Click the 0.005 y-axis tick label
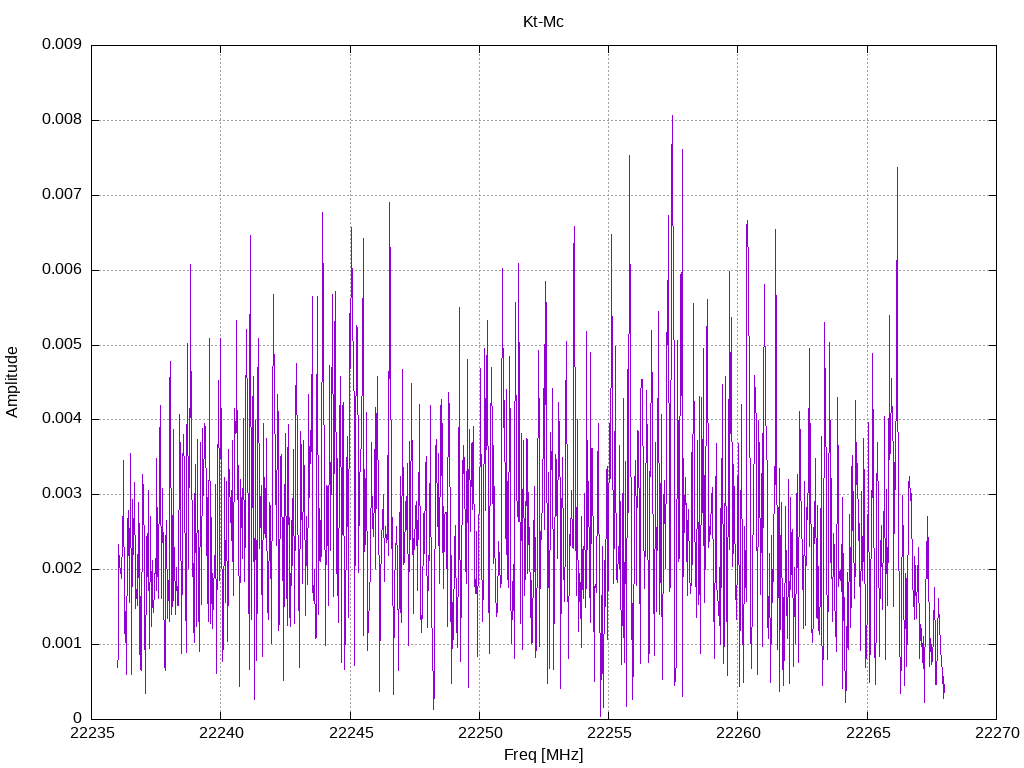The width and height of the screenshot is (1024, 768). point(62,344)
